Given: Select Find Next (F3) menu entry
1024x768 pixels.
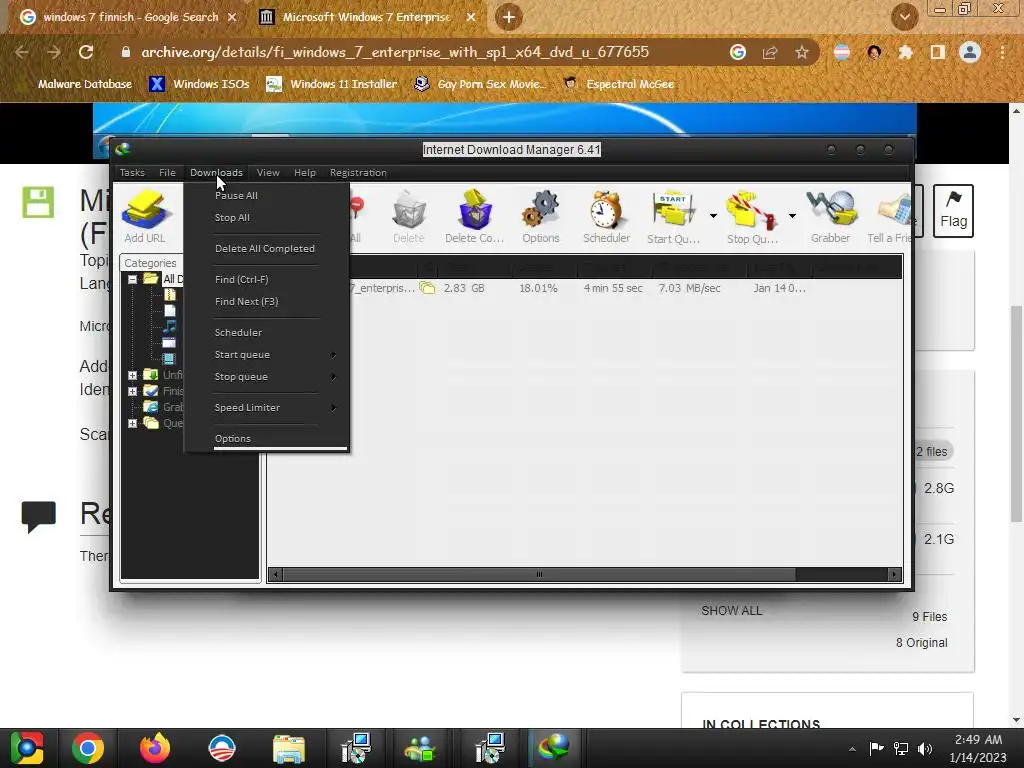Looking at the screenshot, I should click(x=266, y=301).
